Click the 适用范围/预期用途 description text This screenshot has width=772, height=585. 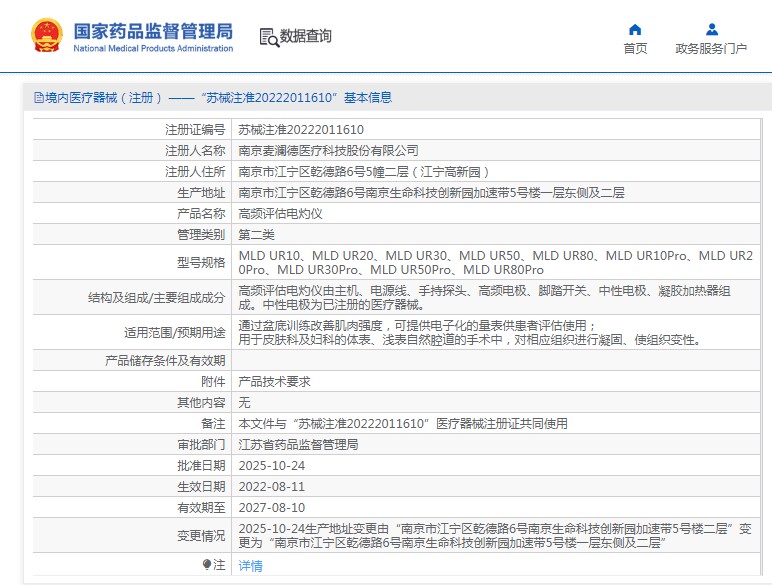pyautogui.click(x=470, y=332)
